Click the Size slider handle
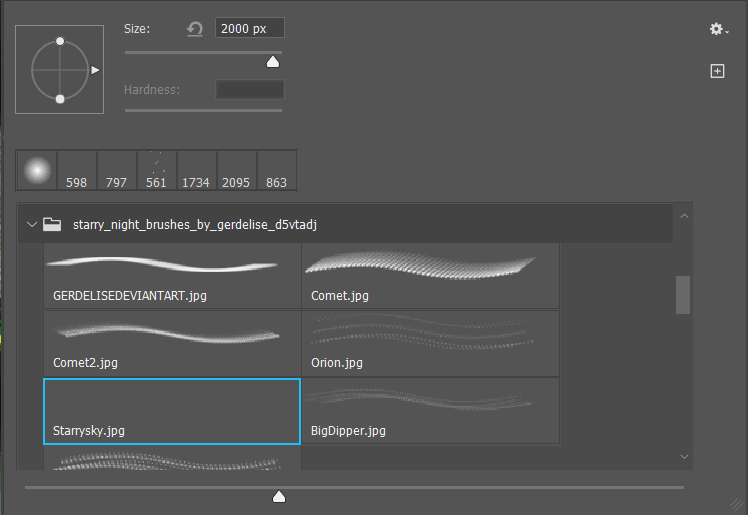The image size is (748, 515). 273,62
